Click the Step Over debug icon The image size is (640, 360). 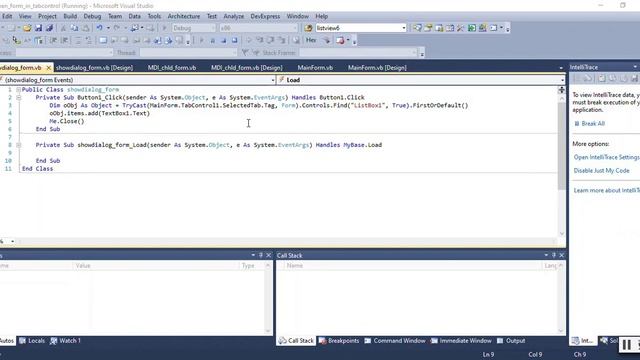[270, 40]
